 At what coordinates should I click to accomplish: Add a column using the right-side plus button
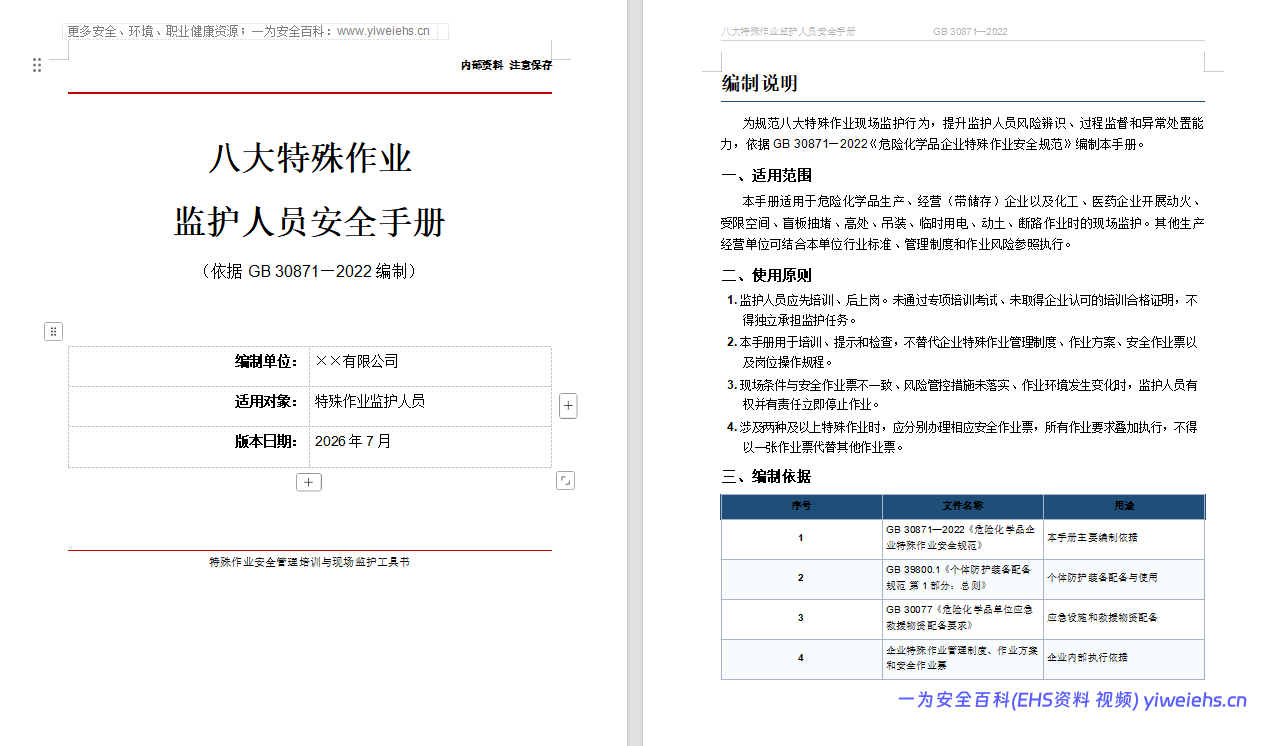click(568, 406)
